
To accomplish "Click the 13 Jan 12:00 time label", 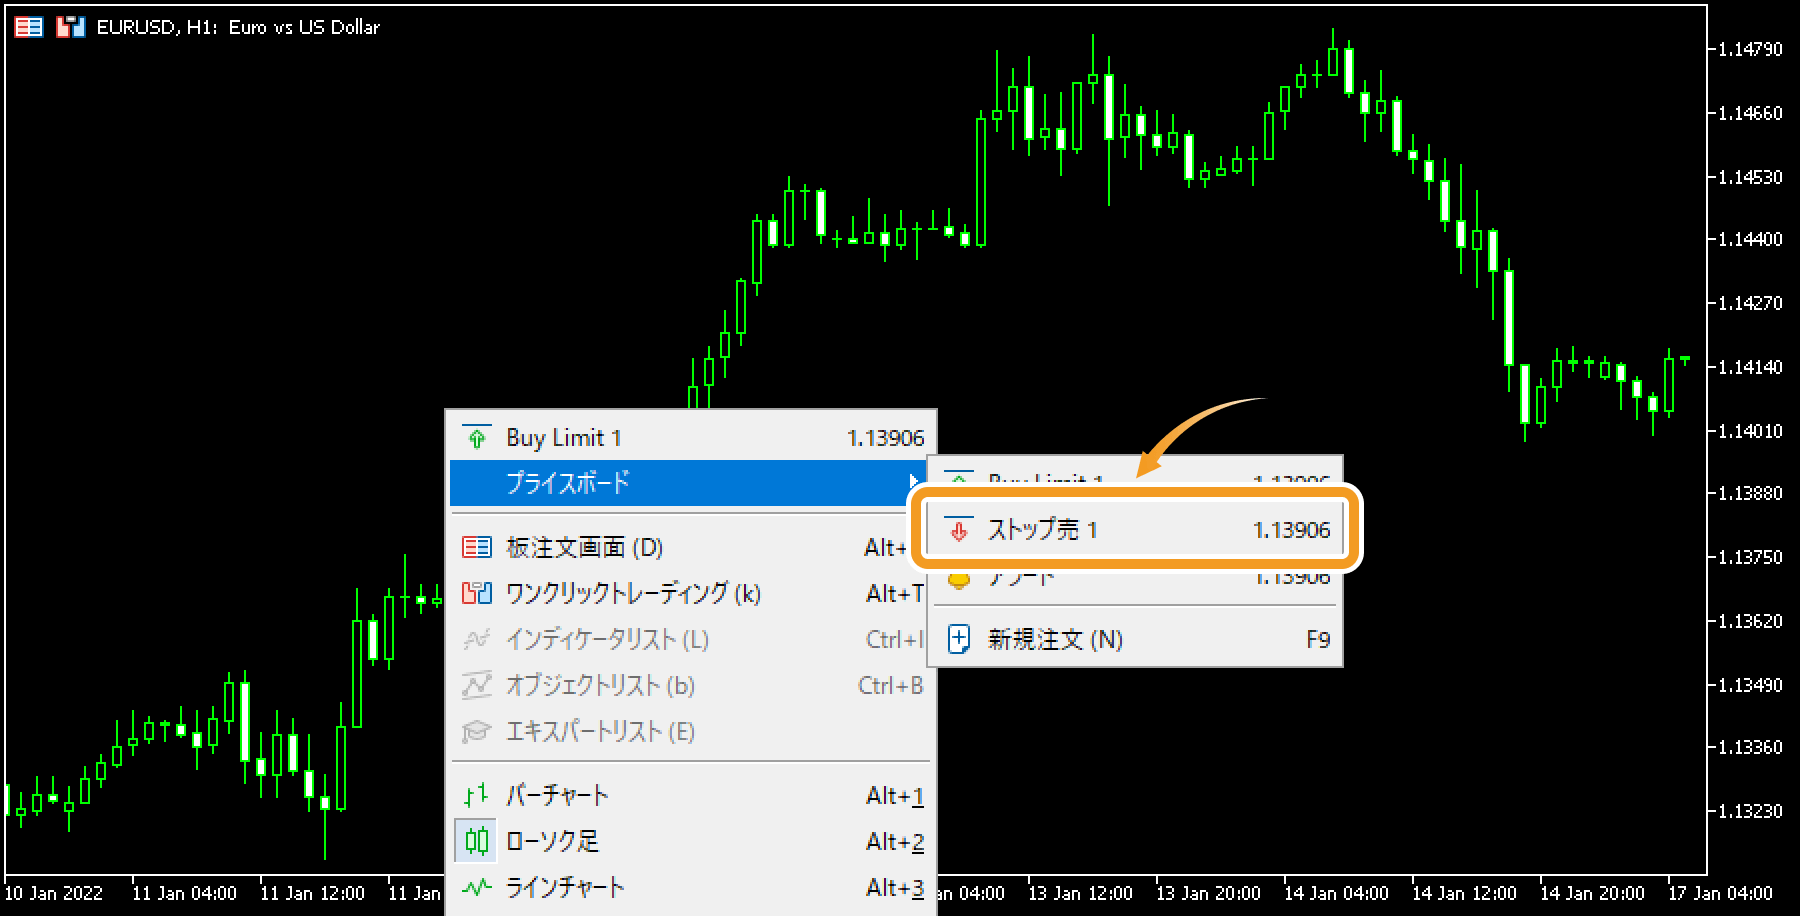I will [1081, 893].
